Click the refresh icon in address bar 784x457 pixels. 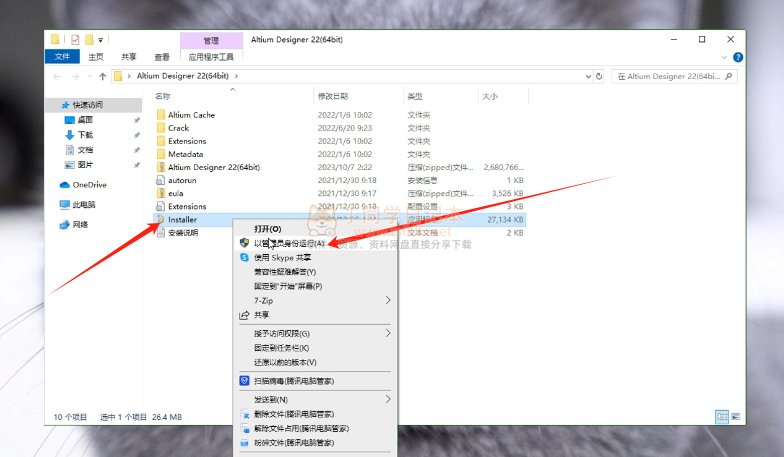(x=599, y=76)
